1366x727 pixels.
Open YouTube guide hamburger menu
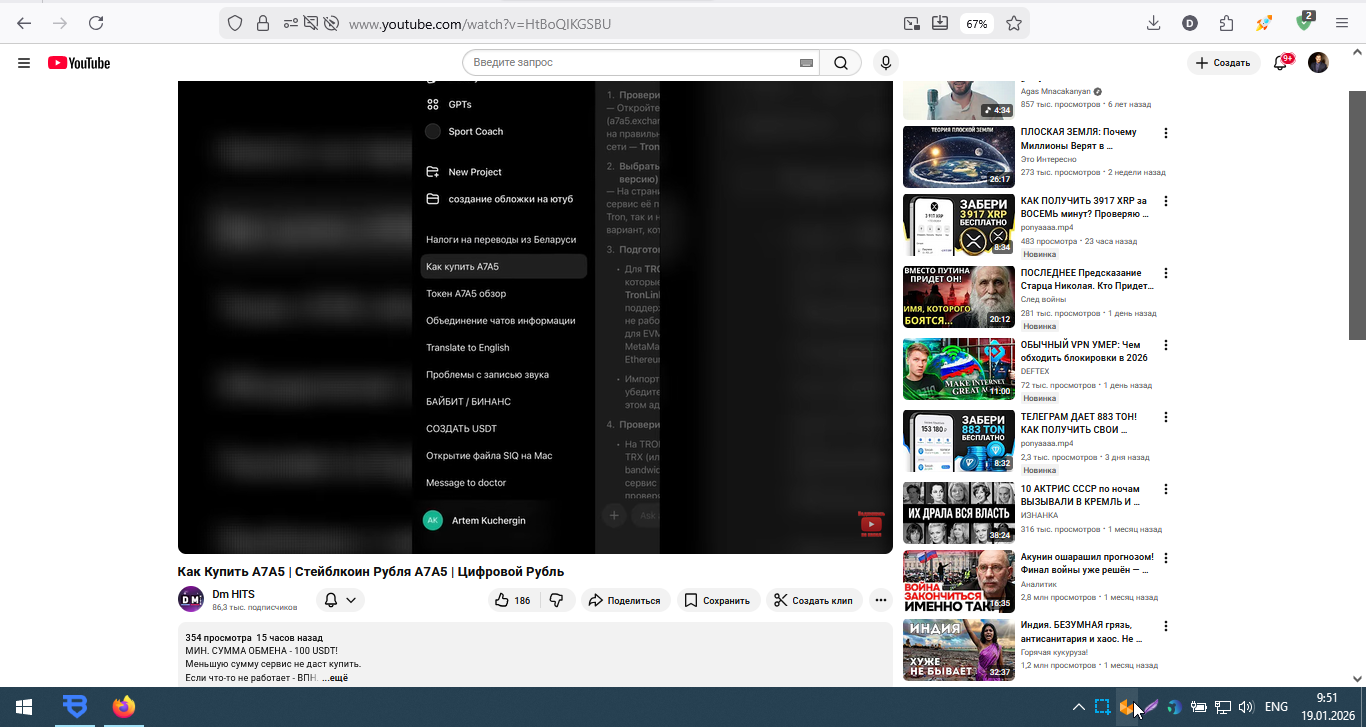[24, 63]
